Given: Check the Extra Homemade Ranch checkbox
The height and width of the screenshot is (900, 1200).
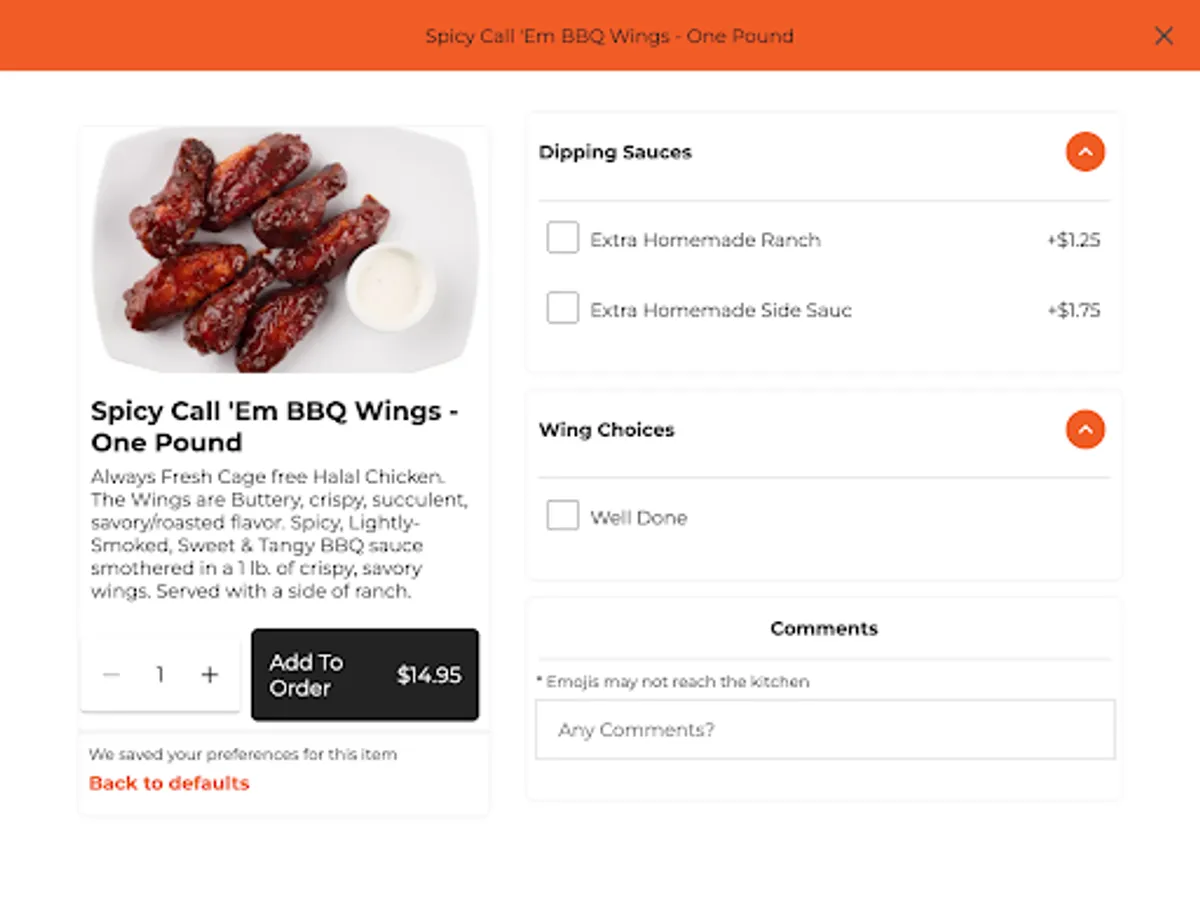Looking at the screenshot, I should pos(563,239).
